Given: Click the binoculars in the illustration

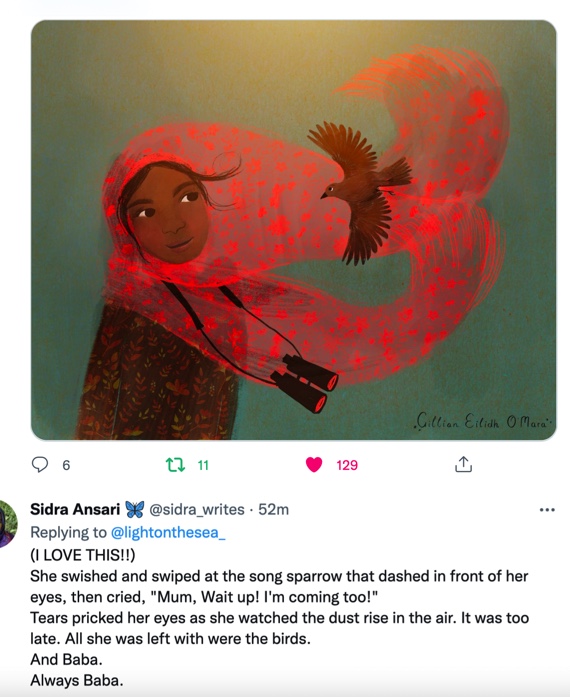Looking at the screenshot, I should click(x=305, y=382).
